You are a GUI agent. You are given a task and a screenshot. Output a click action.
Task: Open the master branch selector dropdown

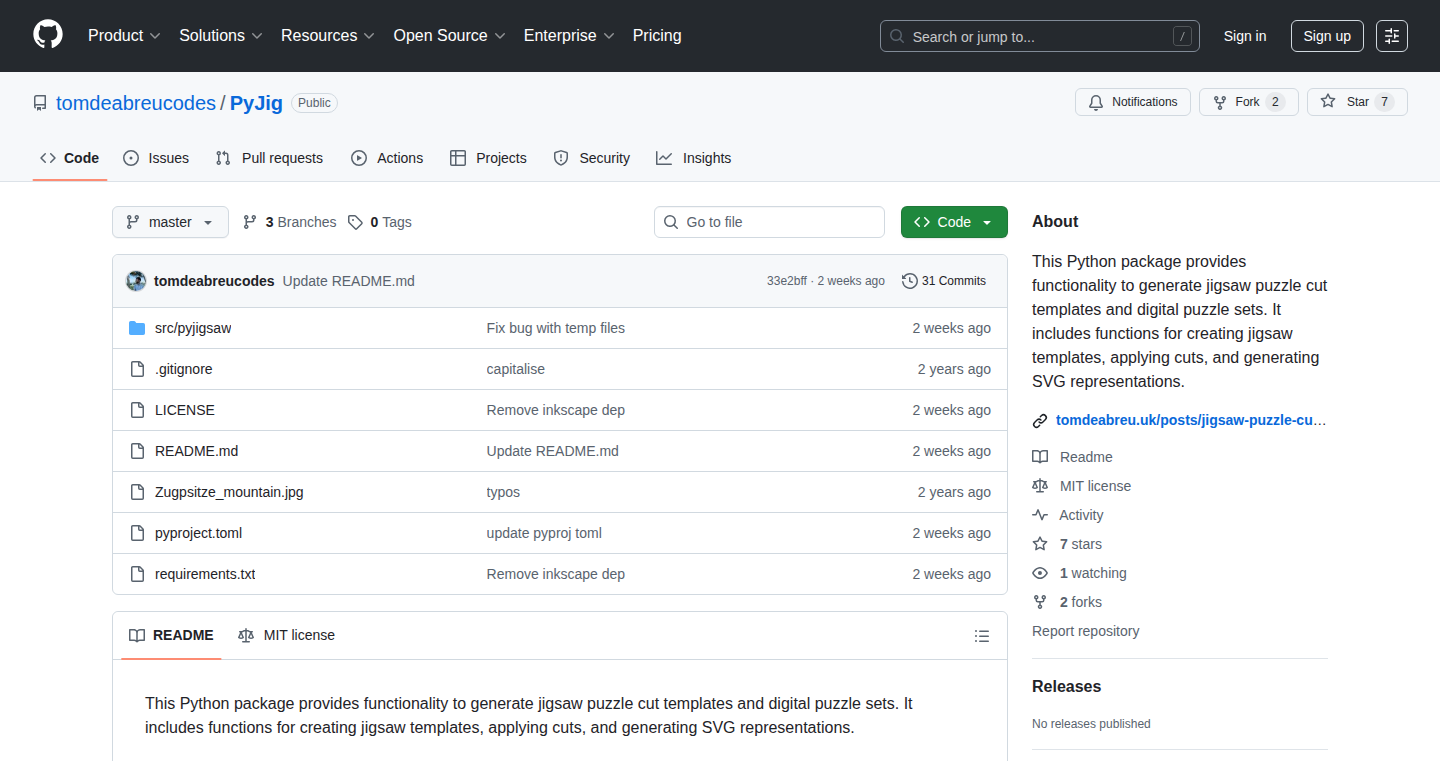170,222
